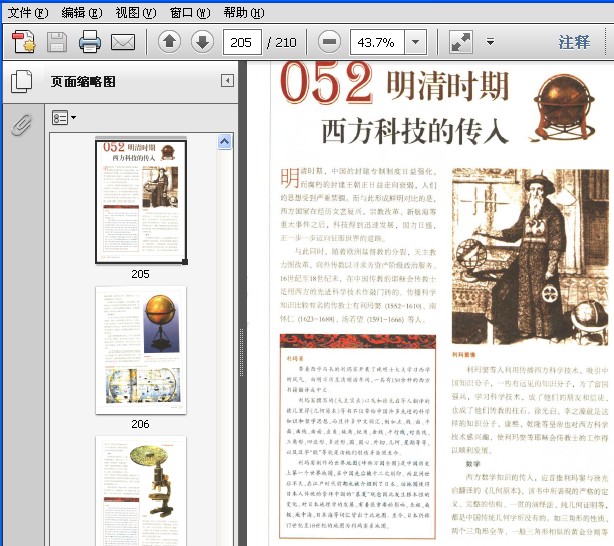Select the page 205 thumbnail
This screenshot has height=546, width=614.
(x=141, y=201)
